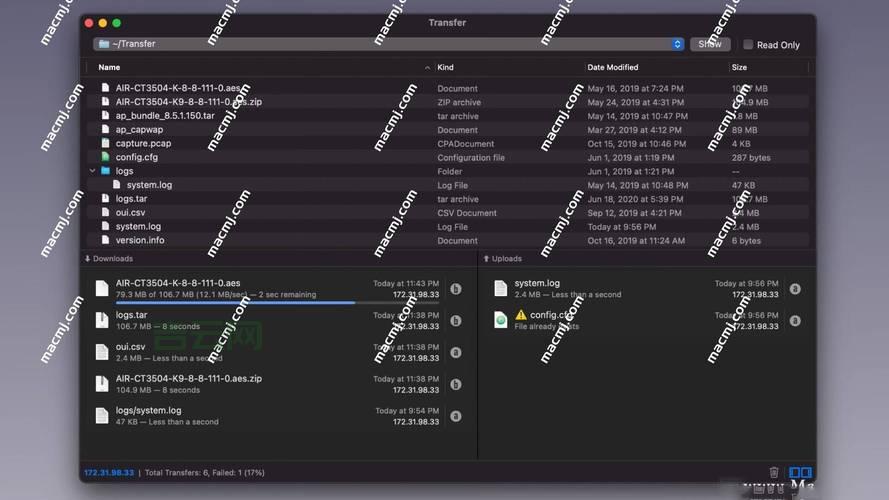The width and height of the screenshot is (889, 500).
Task: Open the ~/Transfer path dropdown
Action: [677, 44]
